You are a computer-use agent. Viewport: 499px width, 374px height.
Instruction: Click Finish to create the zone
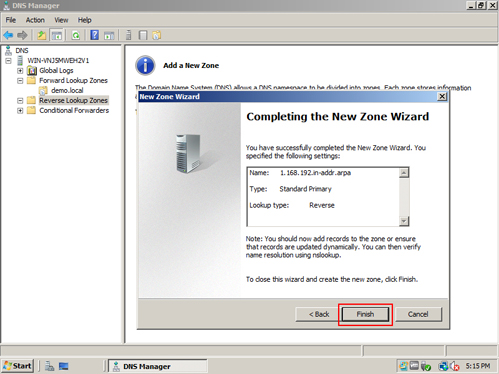(365, 314)
